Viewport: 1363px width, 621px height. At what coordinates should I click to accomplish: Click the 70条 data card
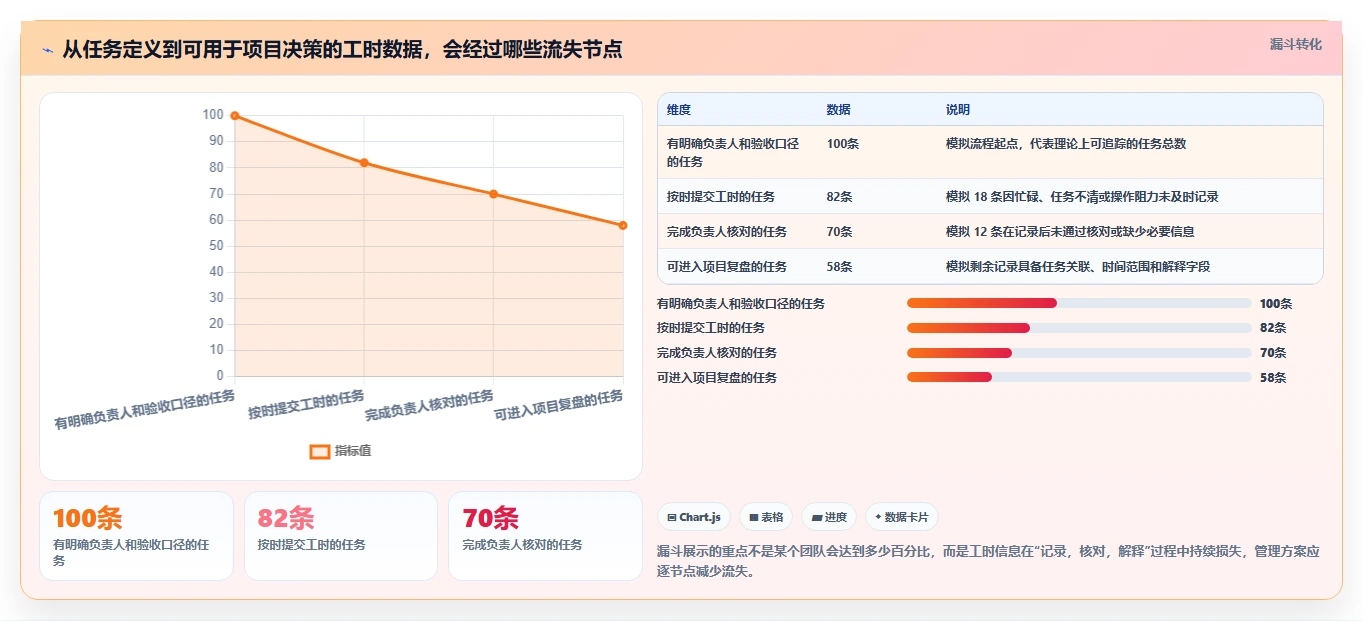(545, 535)
